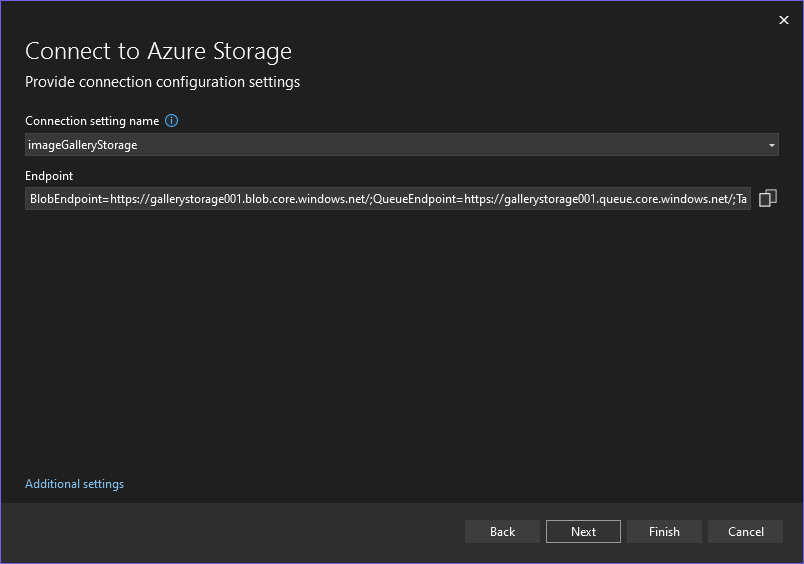Screen dimensions: 804x564
Task: Click the Provide connection configuration settings subtitle
Action: [162, 82]
